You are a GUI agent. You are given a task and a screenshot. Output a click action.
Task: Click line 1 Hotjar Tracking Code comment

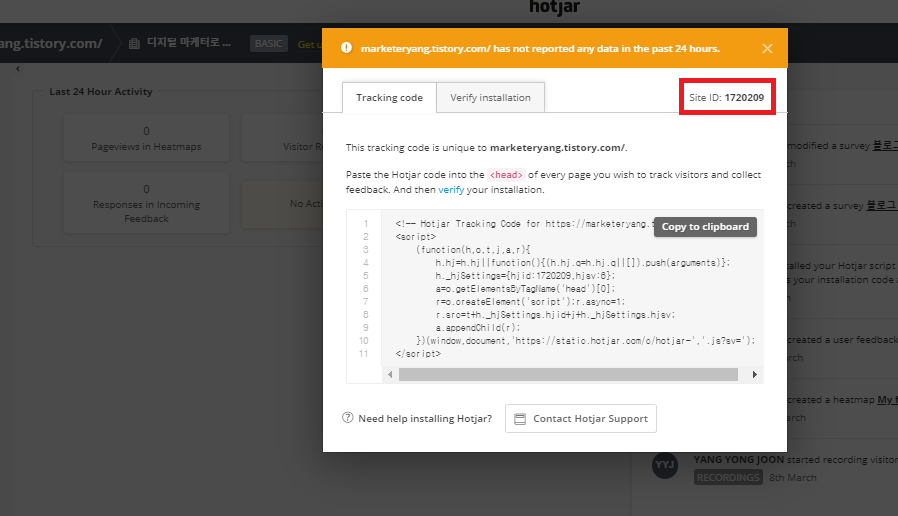point(524,224)
